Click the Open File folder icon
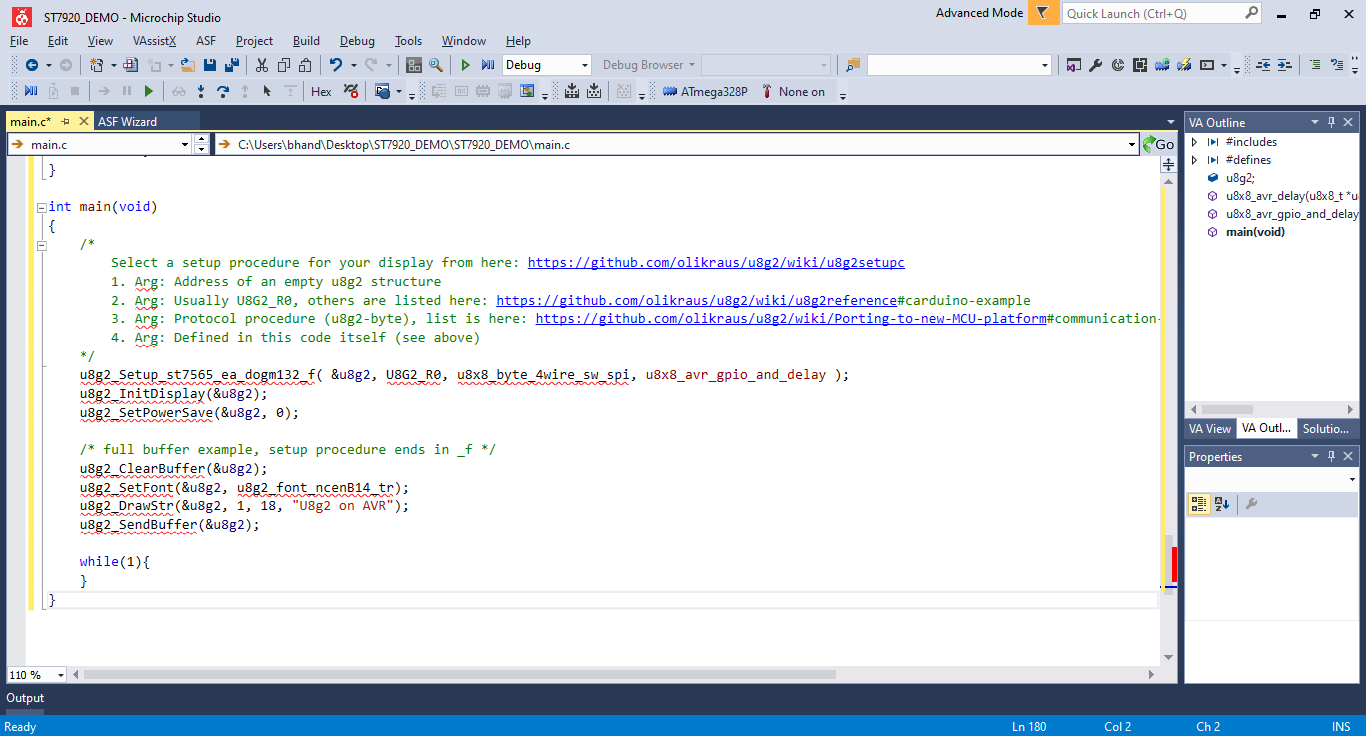The width and height of the screenshot is (1366, 736). point(188,65)
